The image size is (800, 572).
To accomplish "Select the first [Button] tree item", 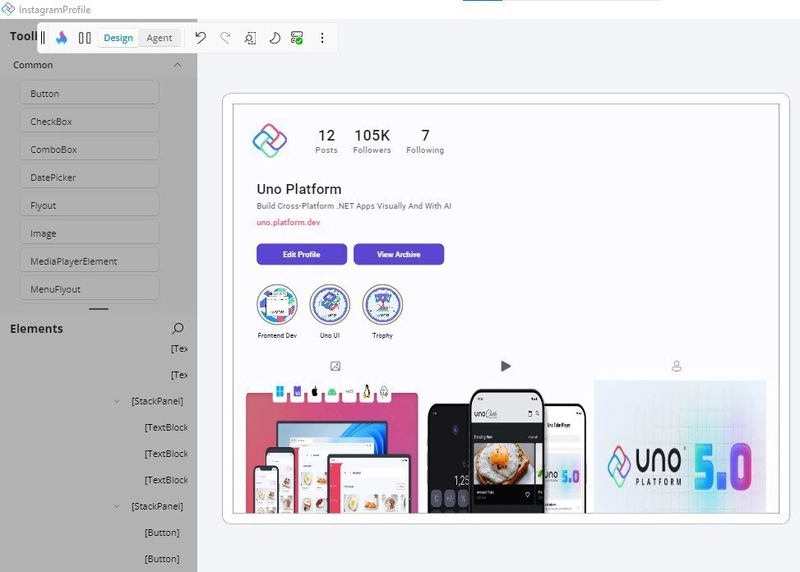I will 162,533.
